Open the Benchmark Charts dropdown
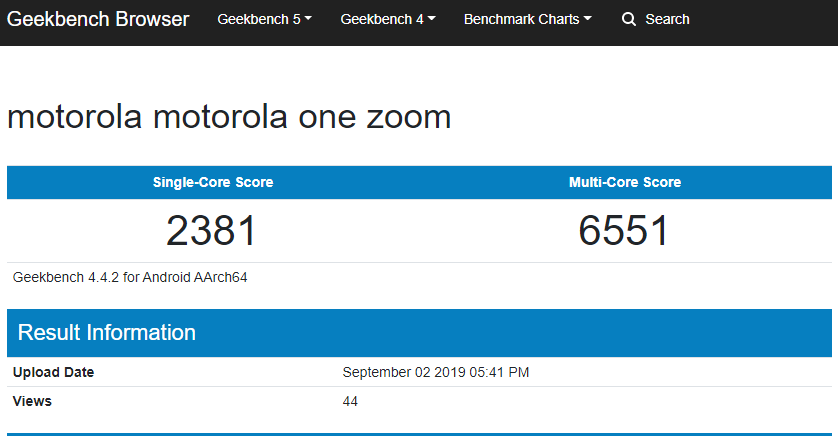 [527, 19]
